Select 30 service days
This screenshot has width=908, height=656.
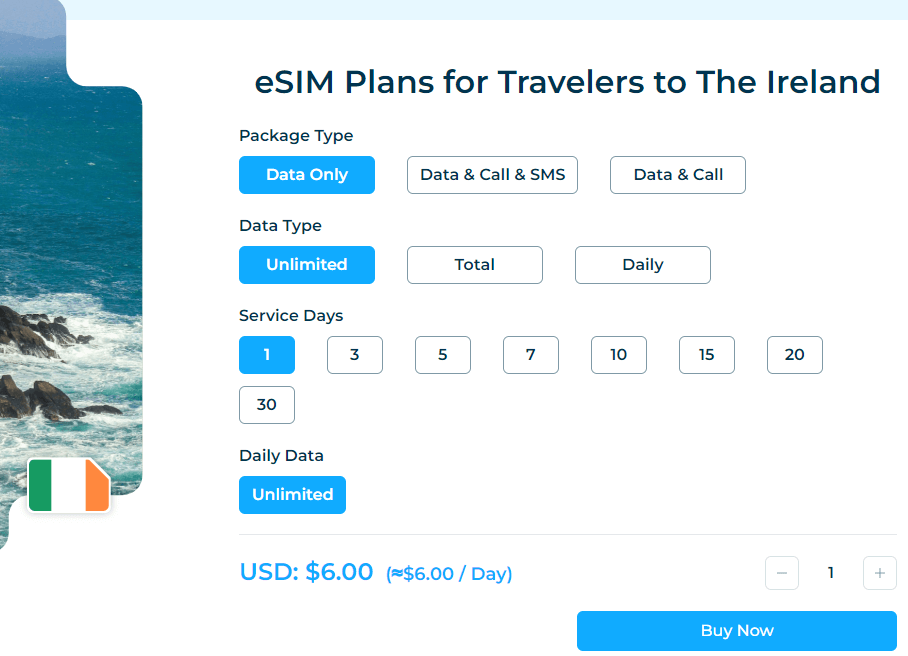[267, 405]
